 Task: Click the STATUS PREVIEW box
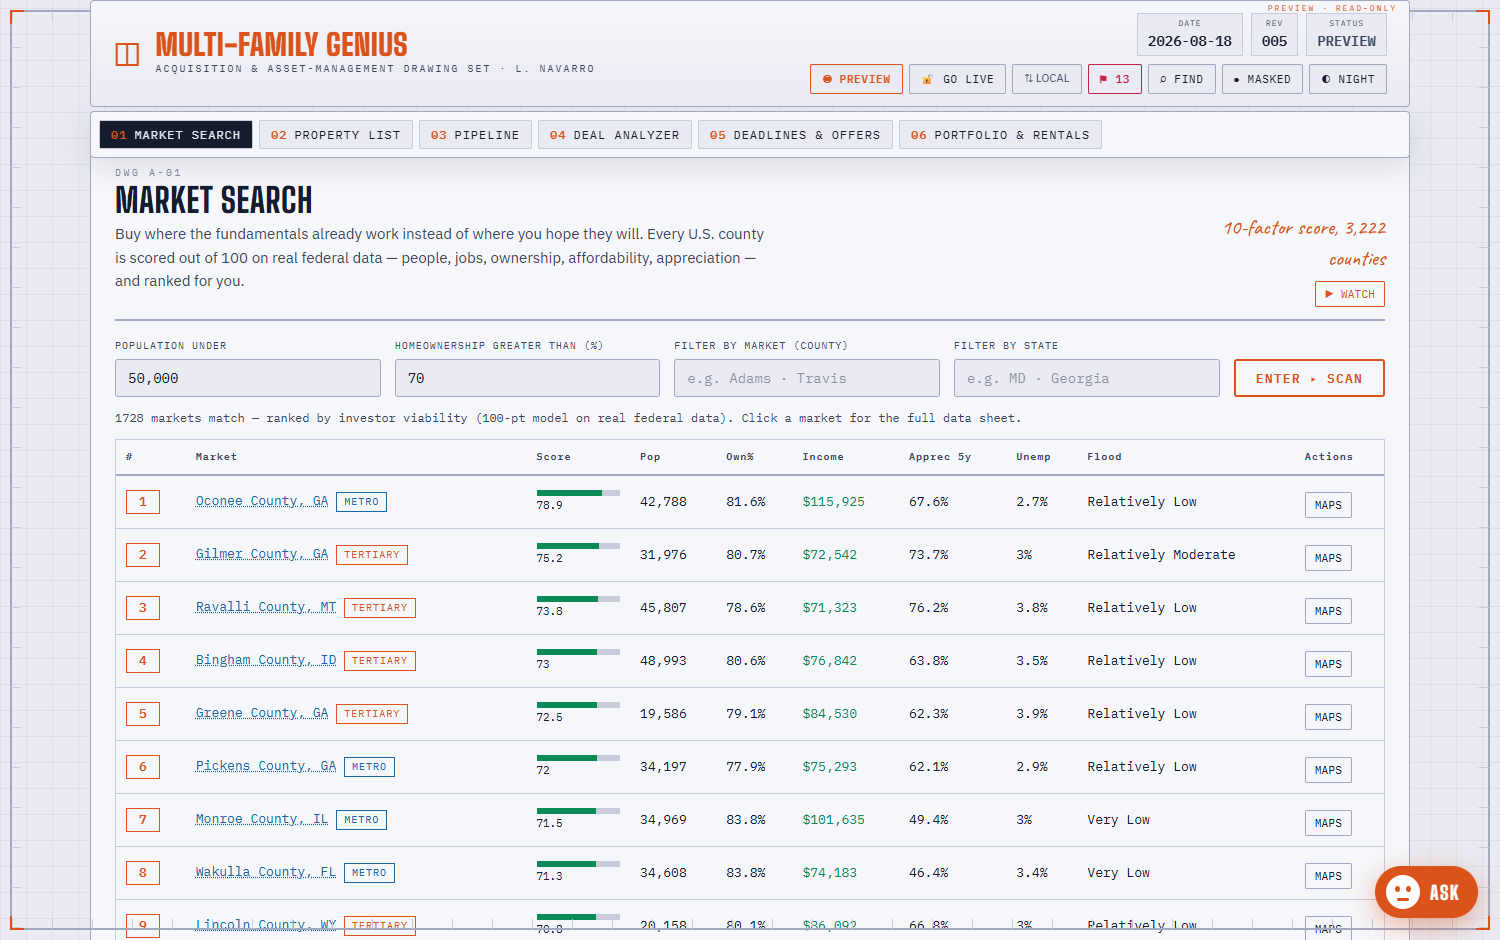(x=1346, y=34)
